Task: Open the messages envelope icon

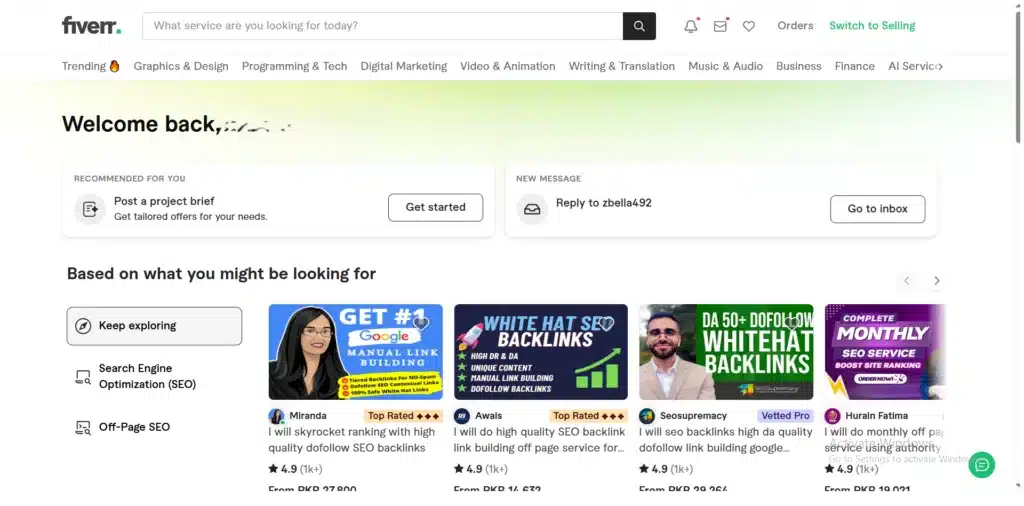Action: coord(720,26)
